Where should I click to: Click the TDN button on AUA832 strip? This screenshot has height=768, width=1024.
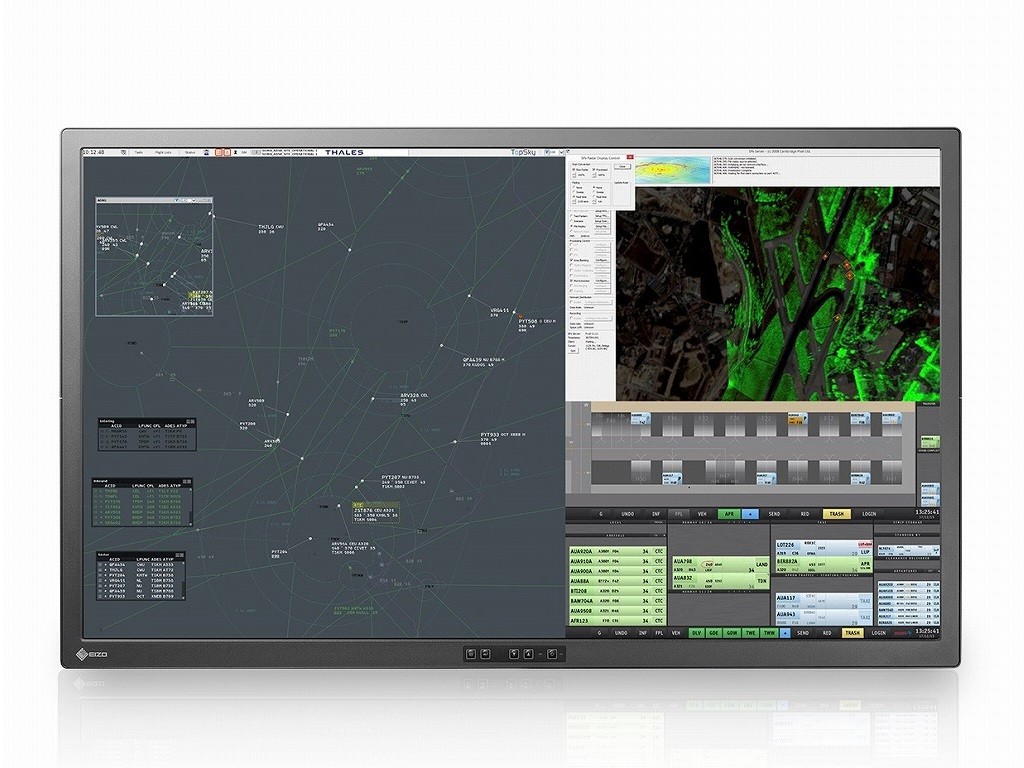pos(761,581)
